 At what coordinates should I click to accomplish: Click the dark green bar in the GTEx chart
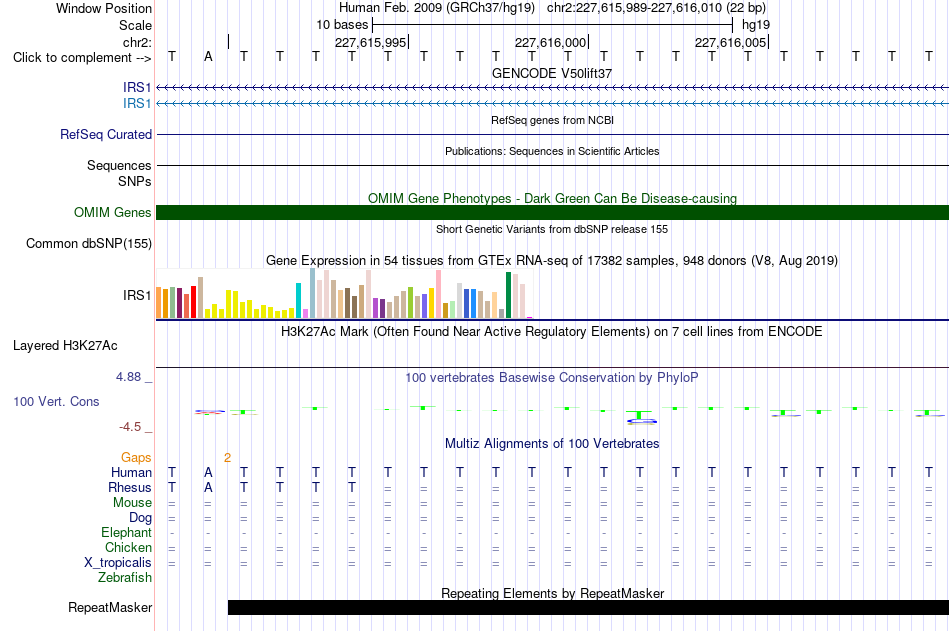pyautogui.click(x=508, y=295)
